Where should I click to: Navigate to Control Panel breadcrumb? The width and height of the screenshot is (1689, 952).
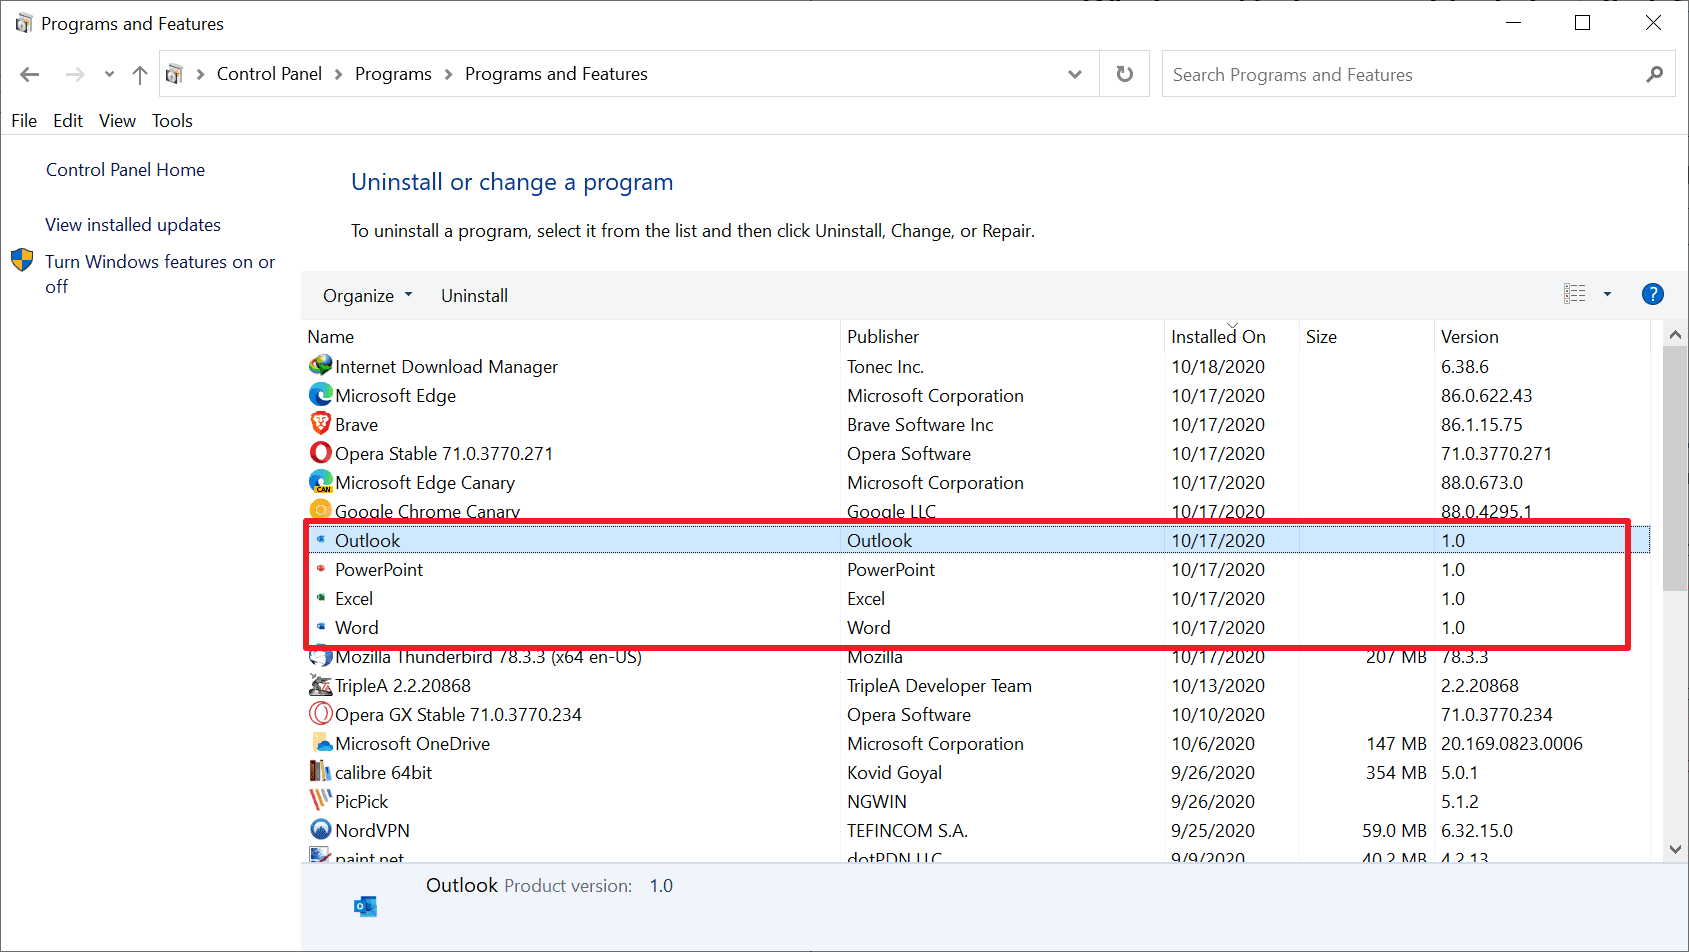[x=269, y=74]
